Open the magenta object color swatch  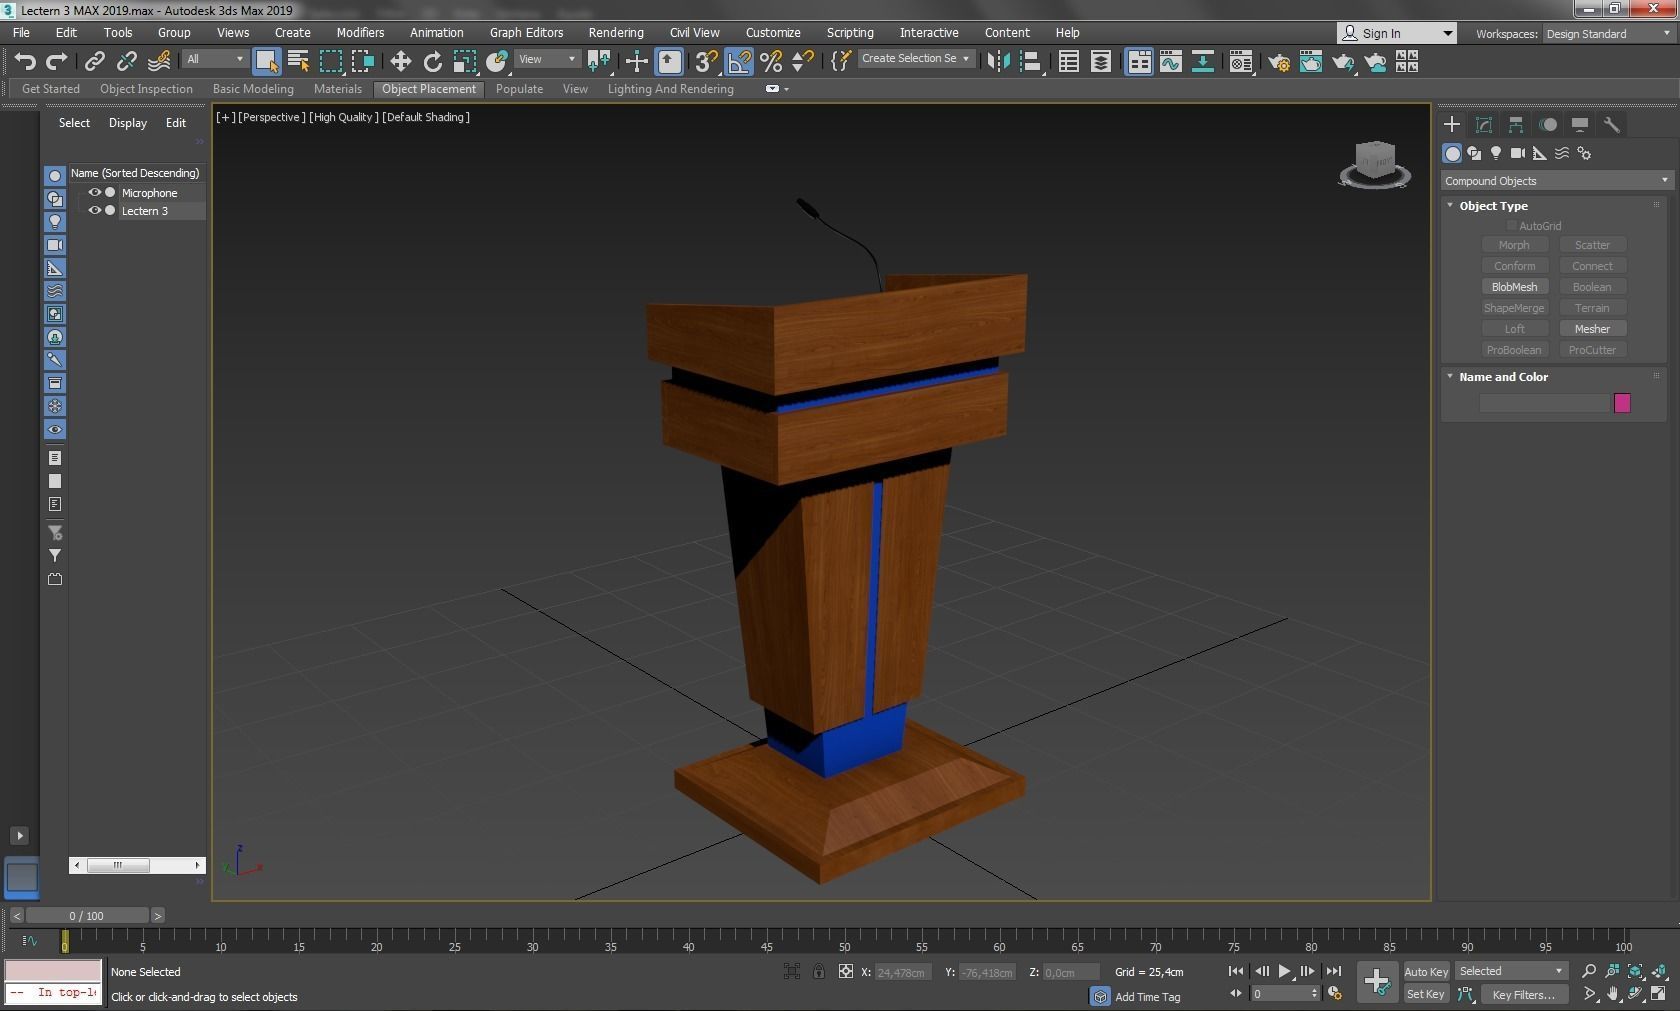pos(1622,403)
